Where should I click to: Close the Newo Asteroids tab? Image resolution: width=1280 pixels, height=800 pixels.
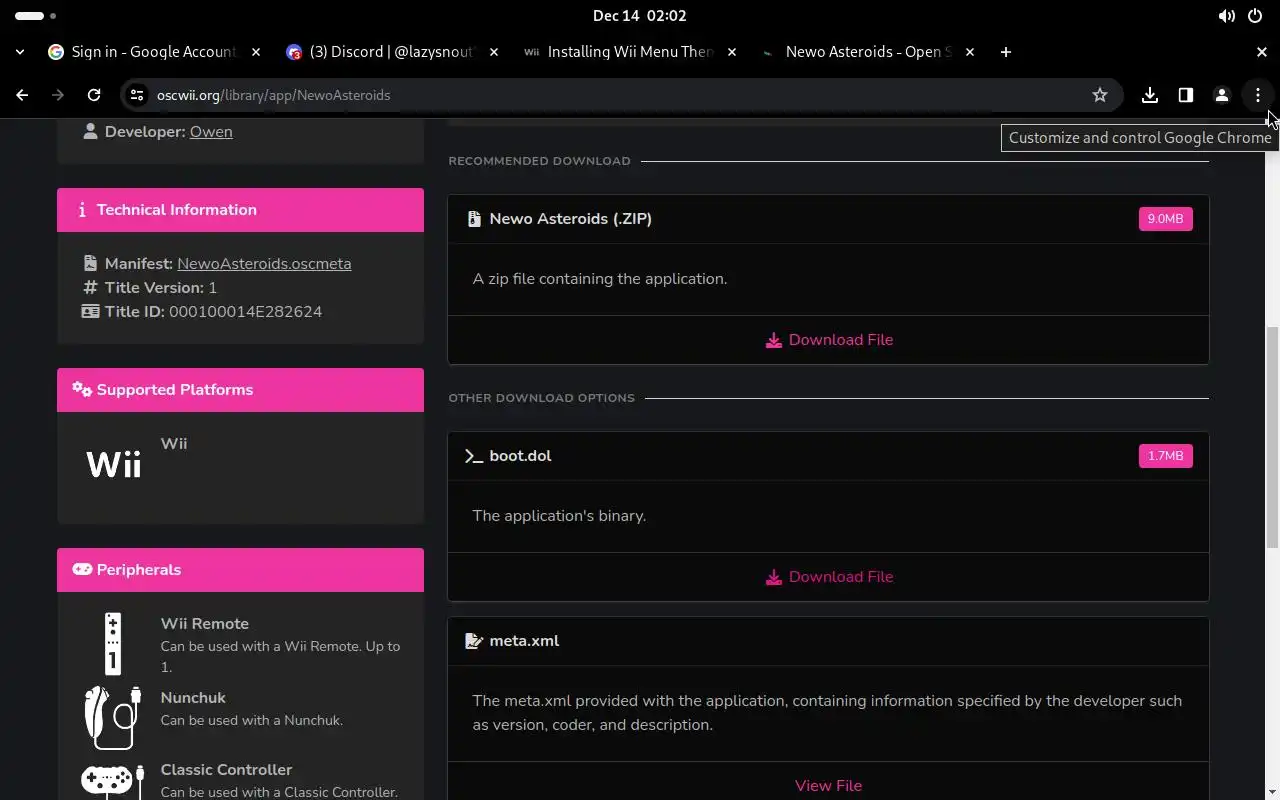click(x=970, y=52)
